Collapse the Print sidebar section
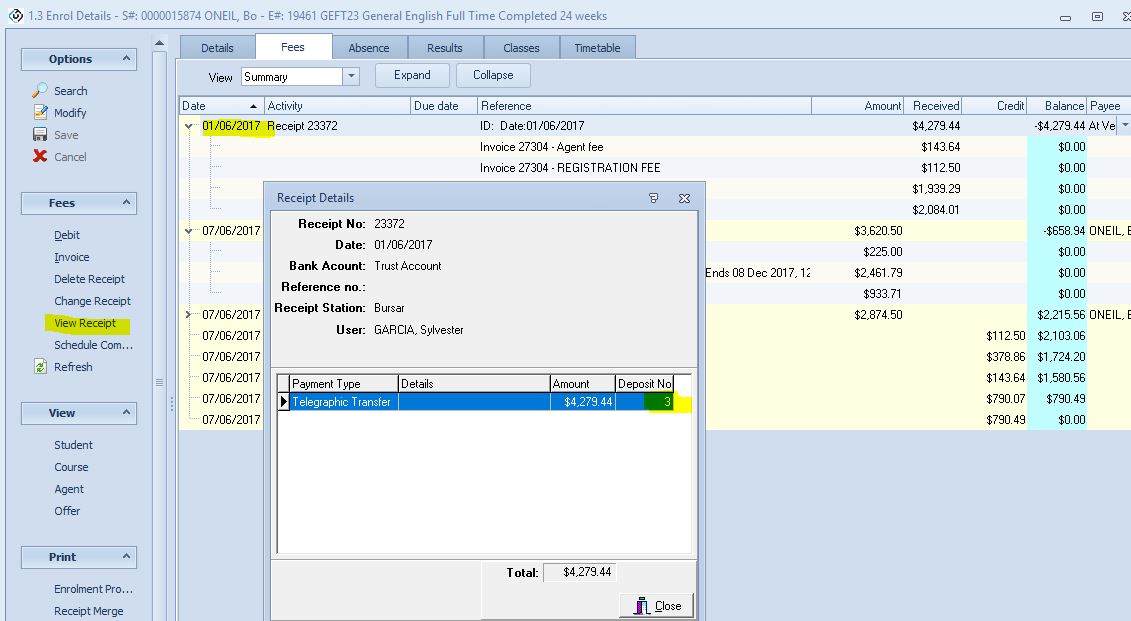Viewport: 1131px width, 621px height. (127, 557)
